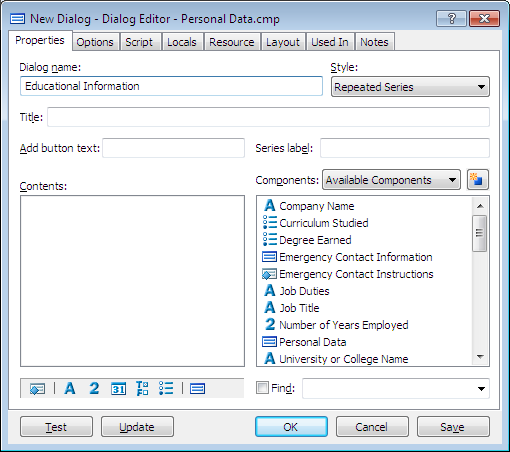Click the new Number variable icon

[x=94, y=389]
